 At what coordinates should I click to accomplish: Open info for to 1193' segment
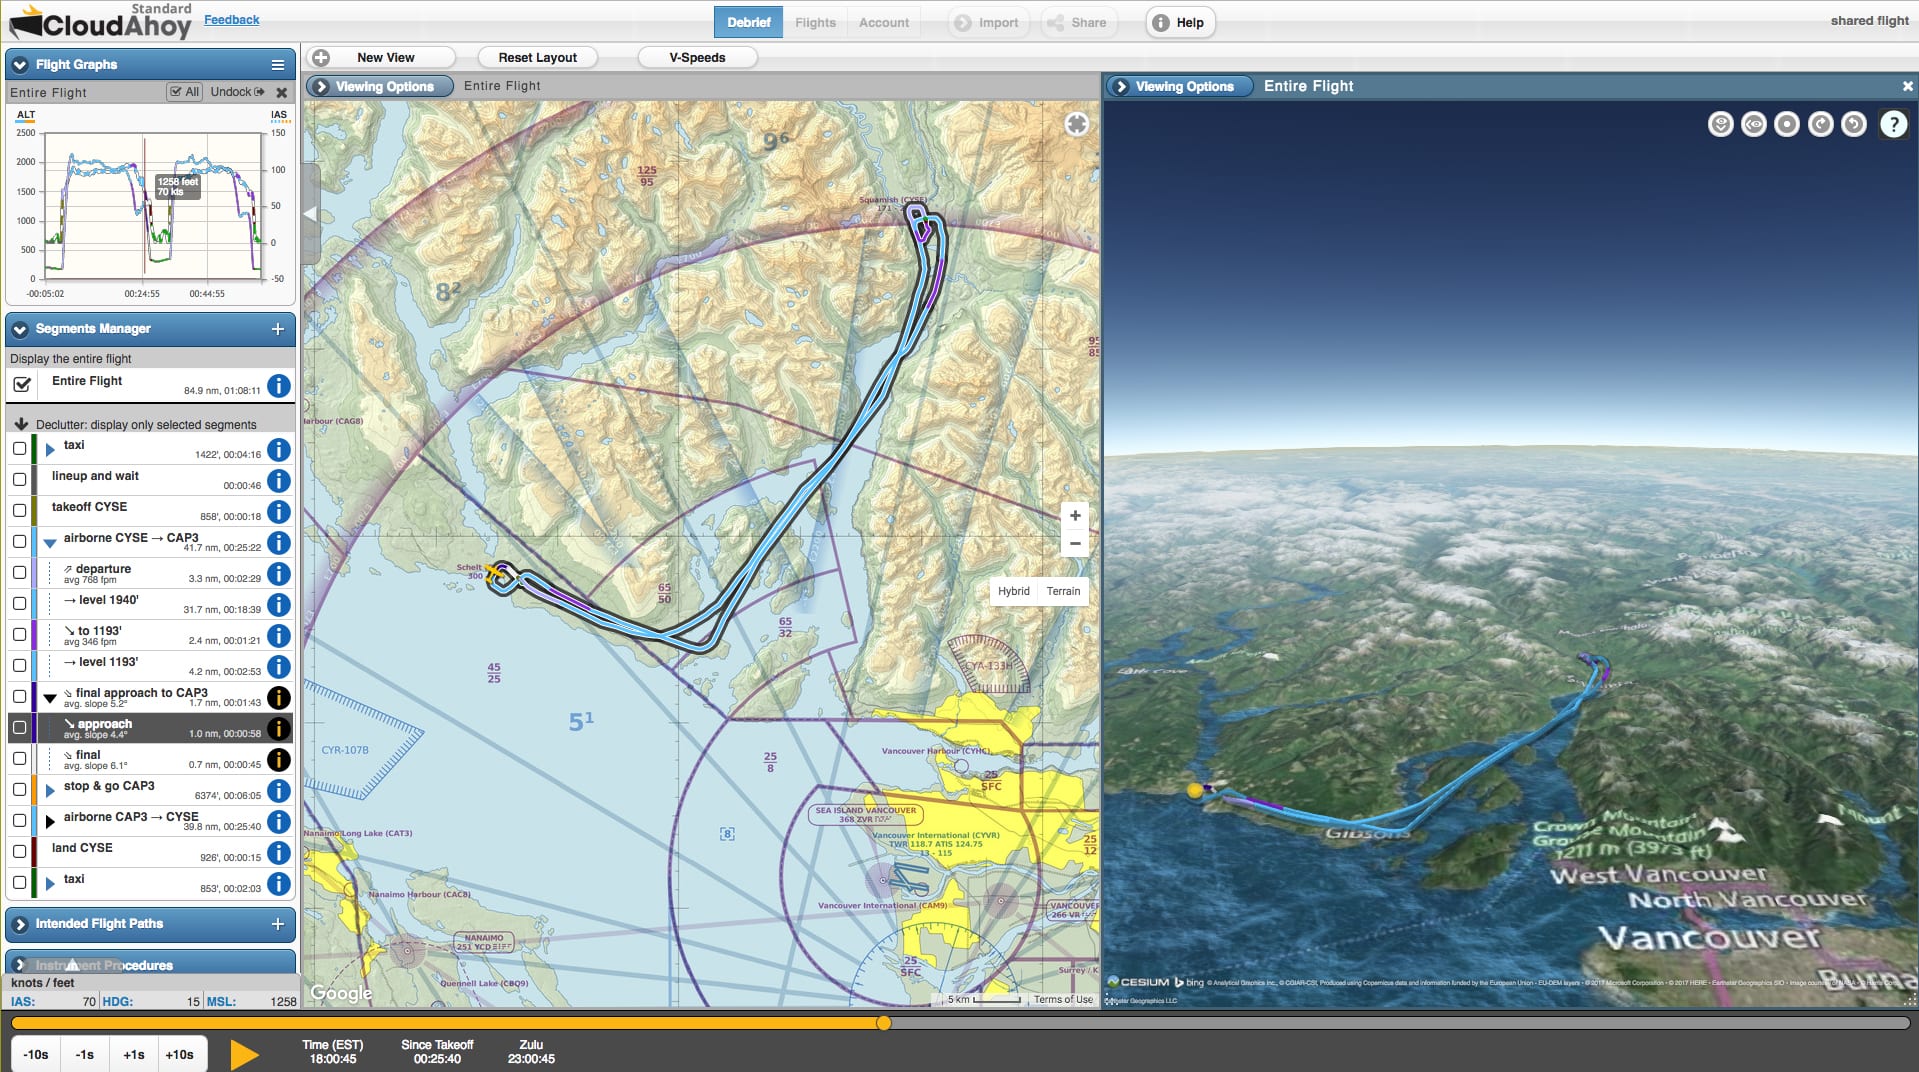279,636
